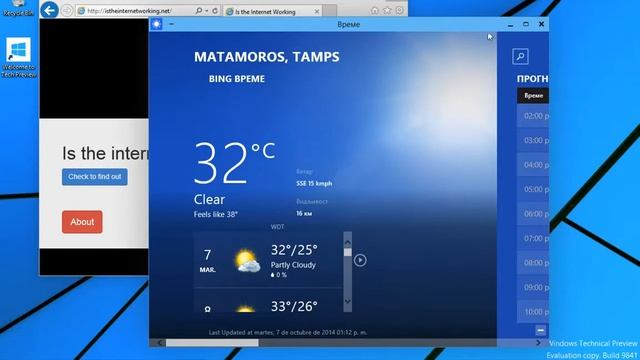Open the Recycle Bin desktop icon
The image size is (640, 360).
click(18, 8)
